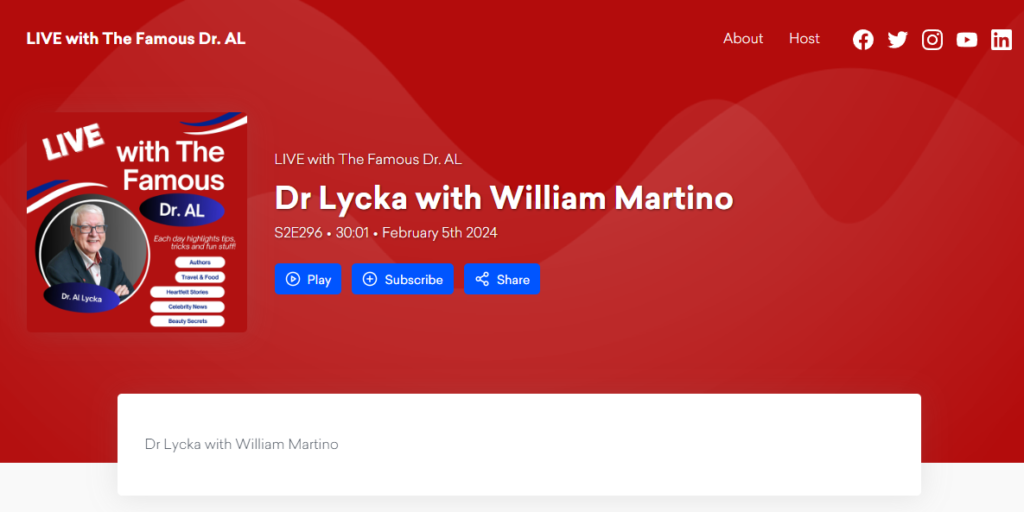The height and width of the screenshot is (512, 1024).
Task: Go to site title LIVE with The Famous Dr. AL
Action: point(136,39)
